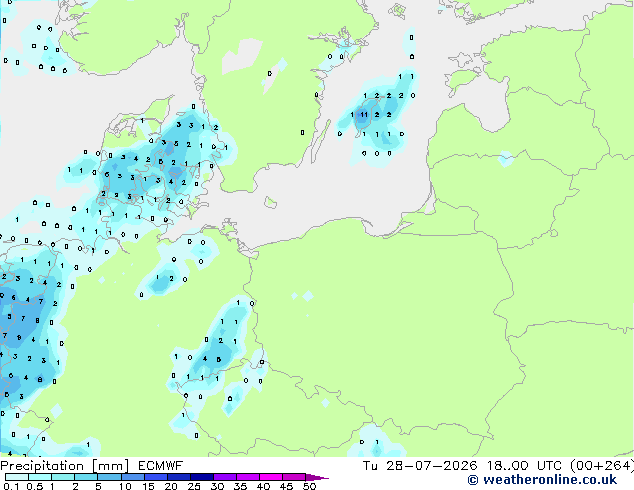
Task: Click the 2–5 mm legend swatch
Action: coord(86,477)
